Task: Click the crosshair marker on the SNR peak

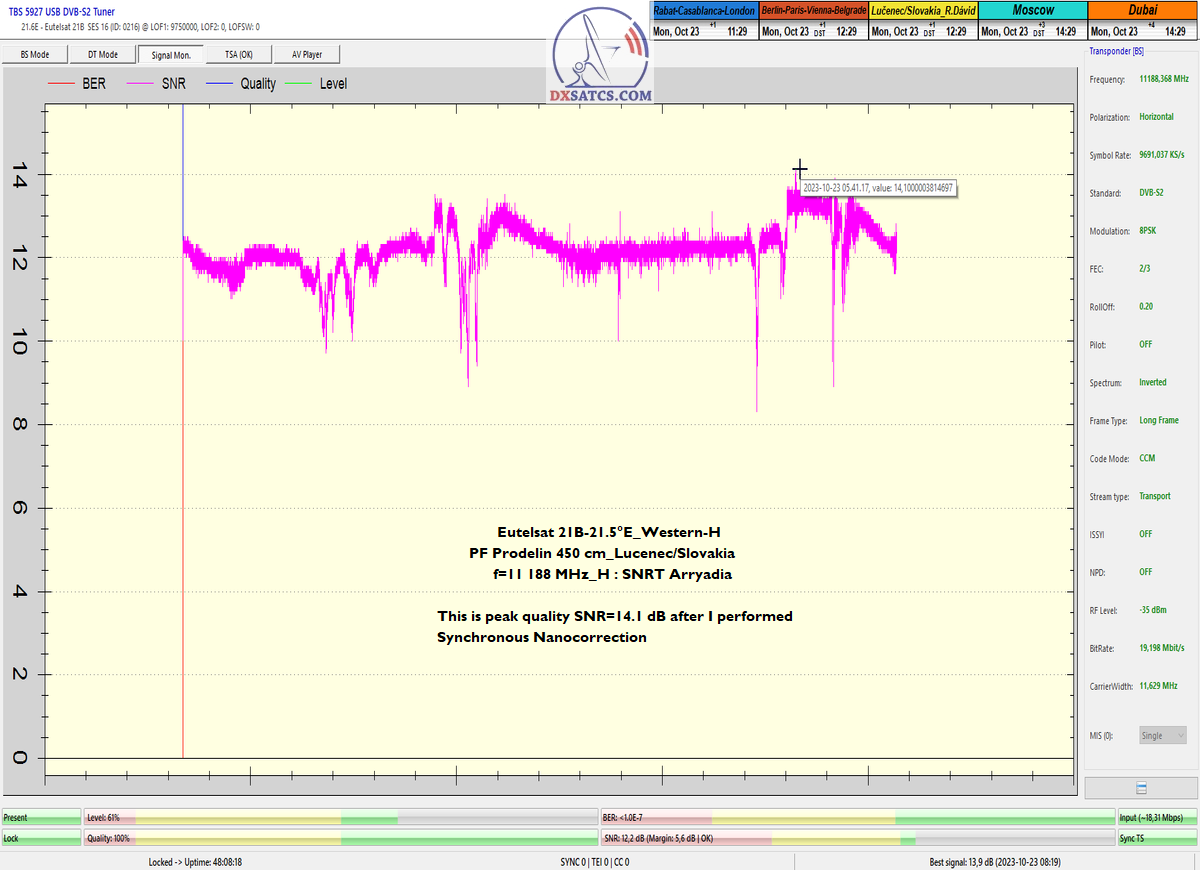Action: pos(799,169)
